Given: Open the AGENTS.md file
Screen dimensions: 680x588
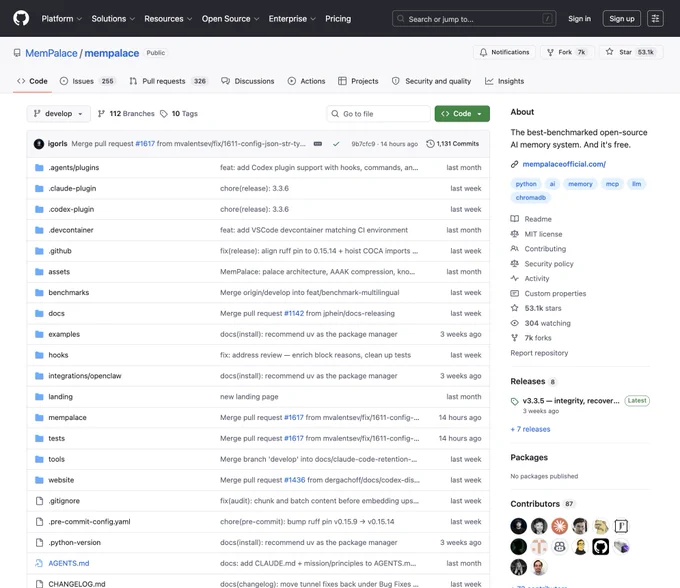Looking at the screenshot, I should (x=69, y=563).
